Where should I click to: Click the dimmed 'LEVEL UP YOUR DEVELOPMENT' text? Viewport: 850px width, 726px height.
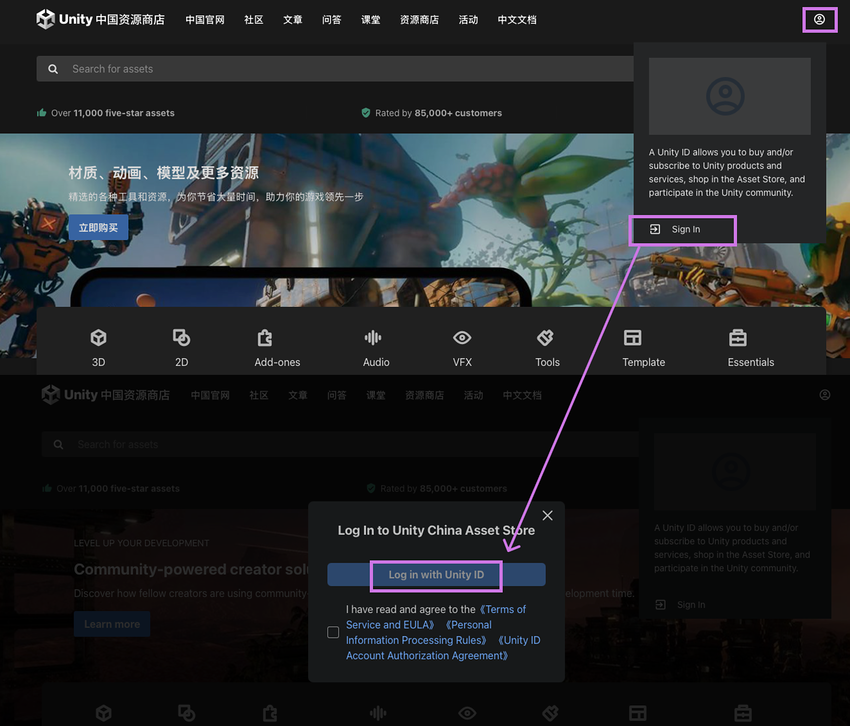coord(141,543)
